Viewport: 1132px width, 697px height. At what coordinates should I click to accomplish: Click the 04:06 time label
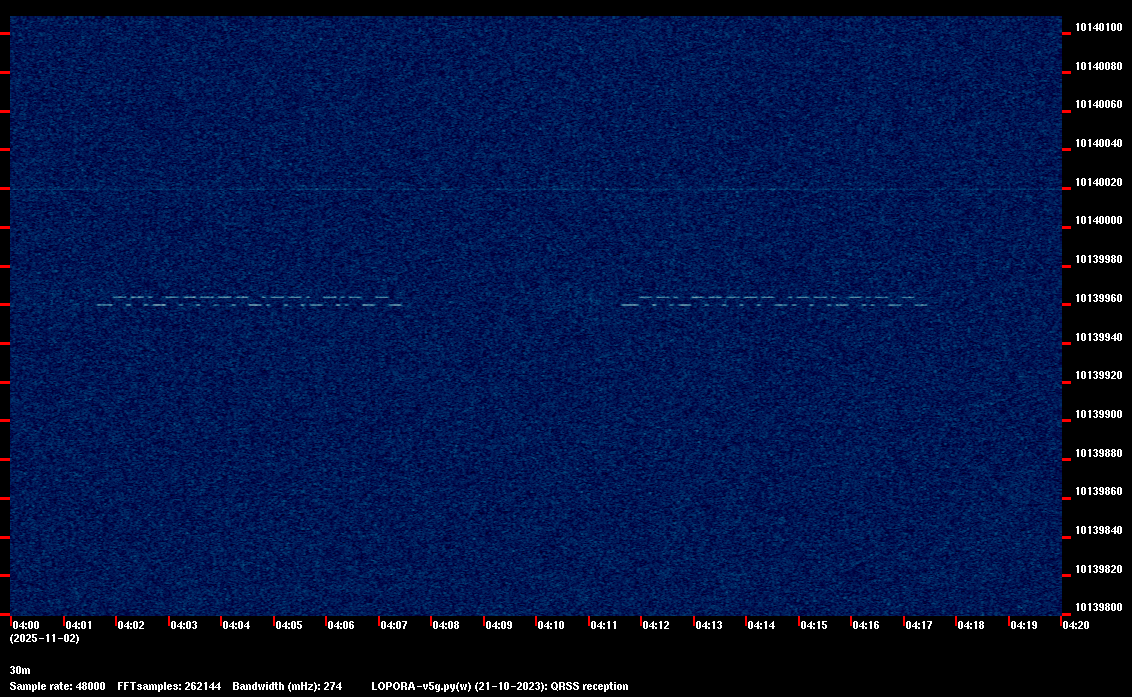[x=341, y=625]
